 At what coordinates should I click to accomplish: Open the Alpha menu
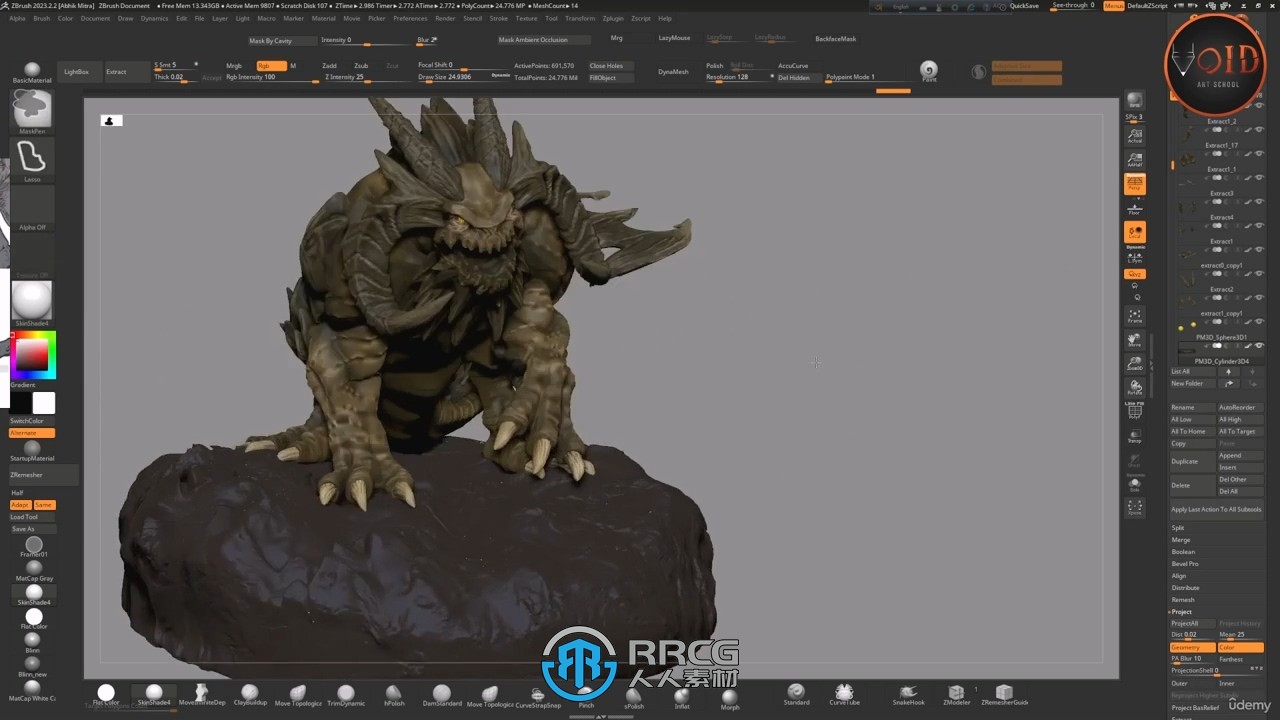pyautogui.click(x=17, y=18)
